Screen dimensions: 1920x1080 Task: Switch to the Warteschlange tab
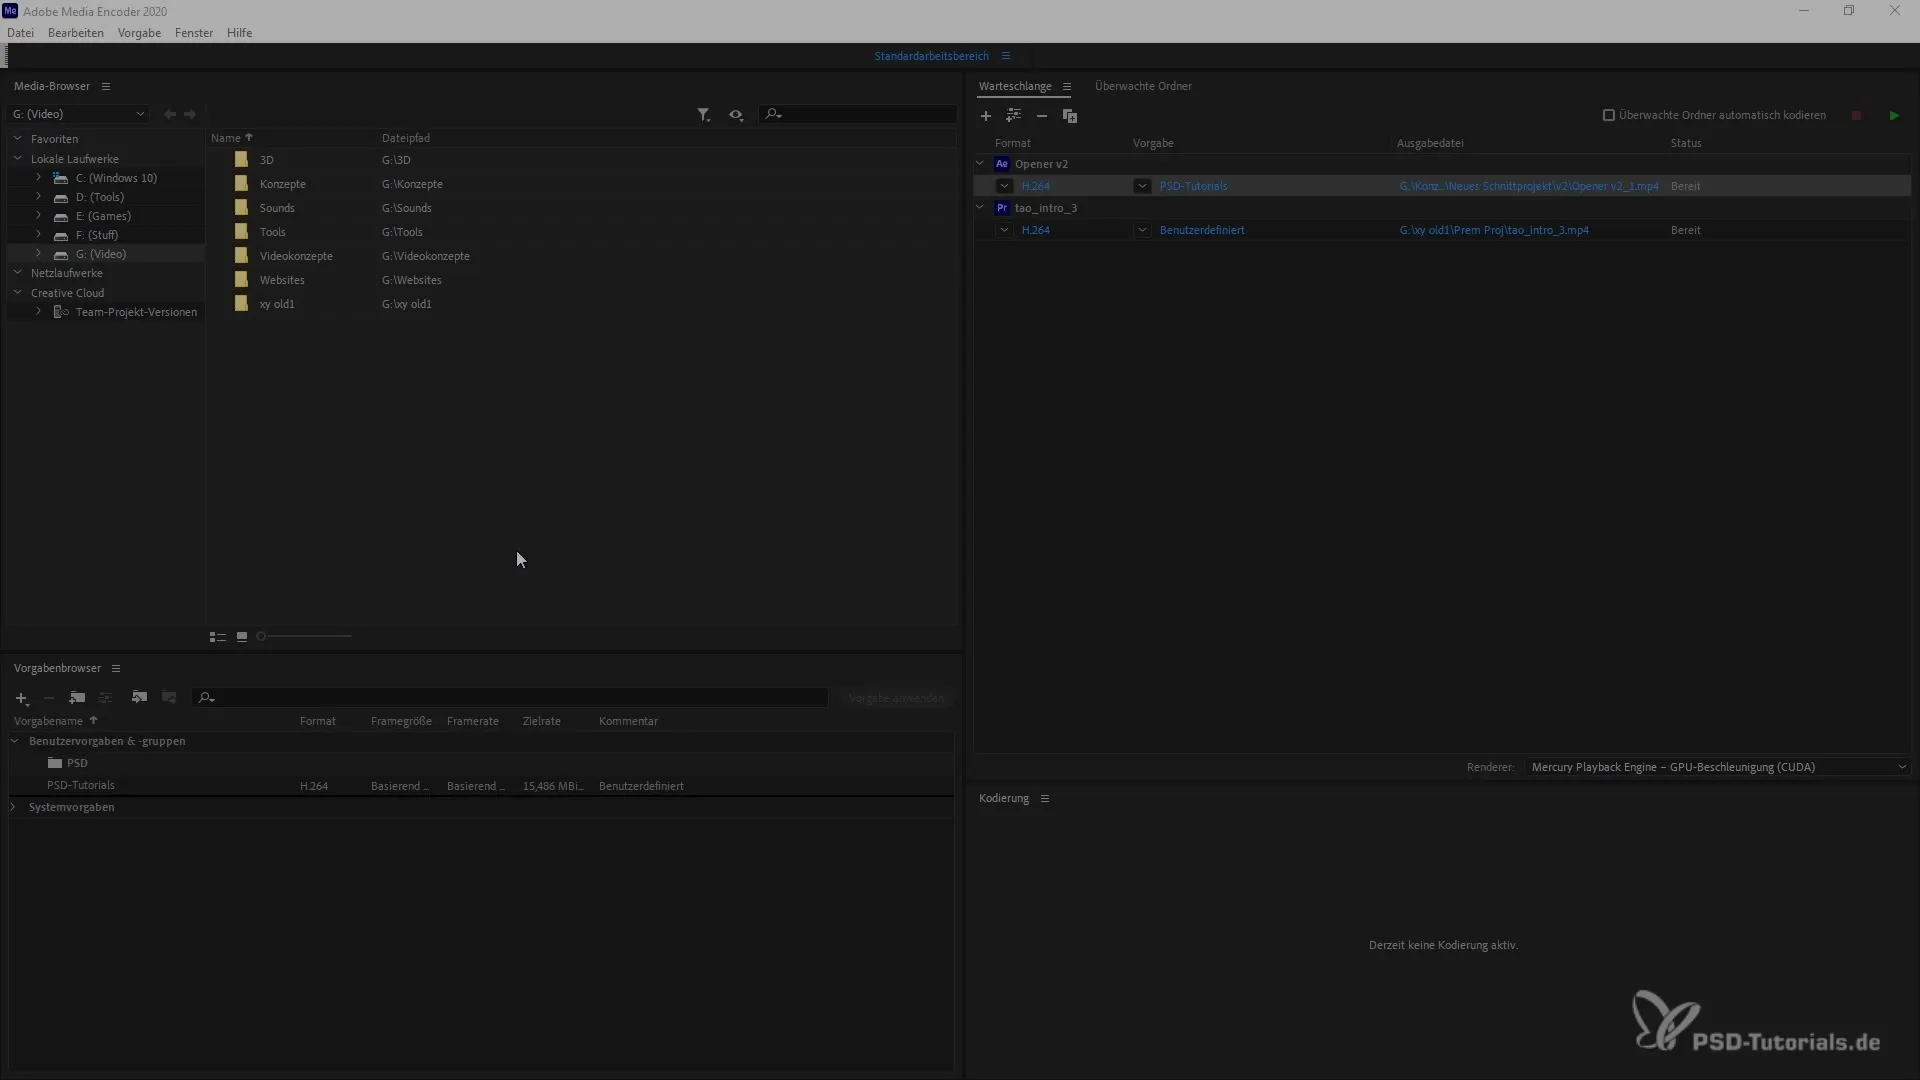pyautogui.click(x=1015, y=86)
